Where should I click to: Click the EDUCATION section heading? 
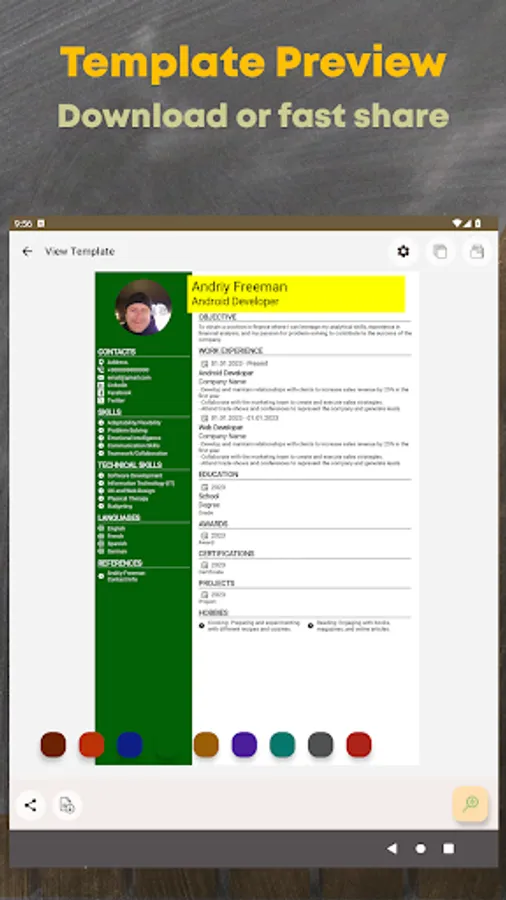click(218, 475)
